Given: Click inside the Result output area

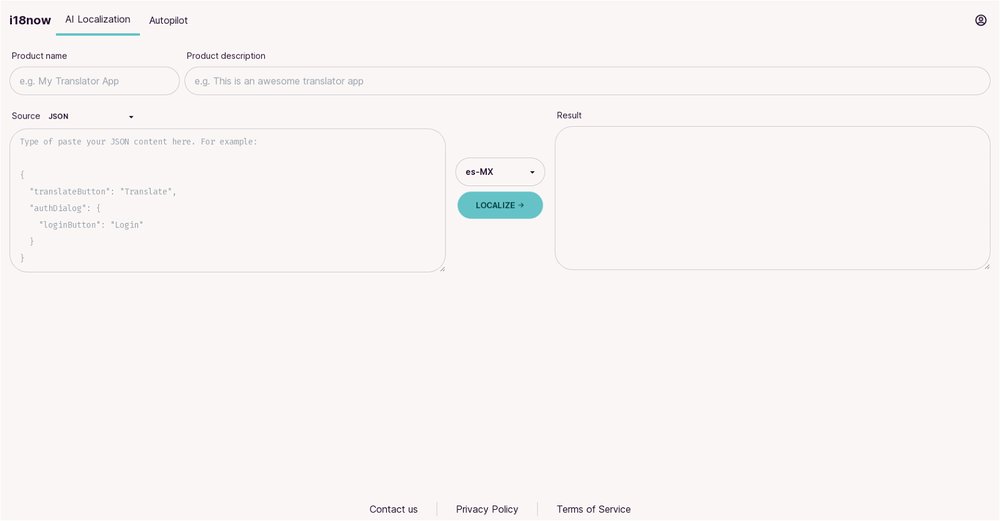Looking at the screenshot, I should pyautogui.click(x=772, y=198).
